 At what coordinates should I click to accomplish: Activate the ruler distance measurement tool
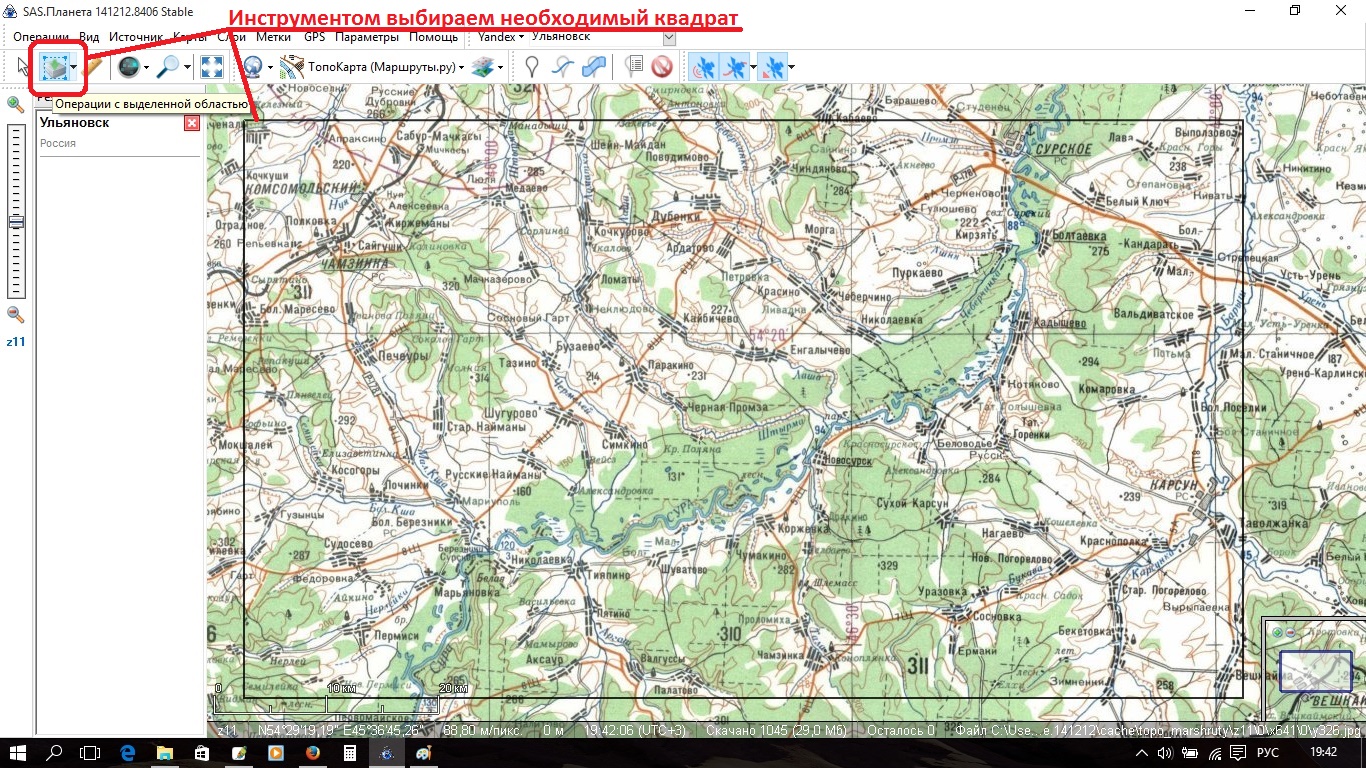pos(94,67)
